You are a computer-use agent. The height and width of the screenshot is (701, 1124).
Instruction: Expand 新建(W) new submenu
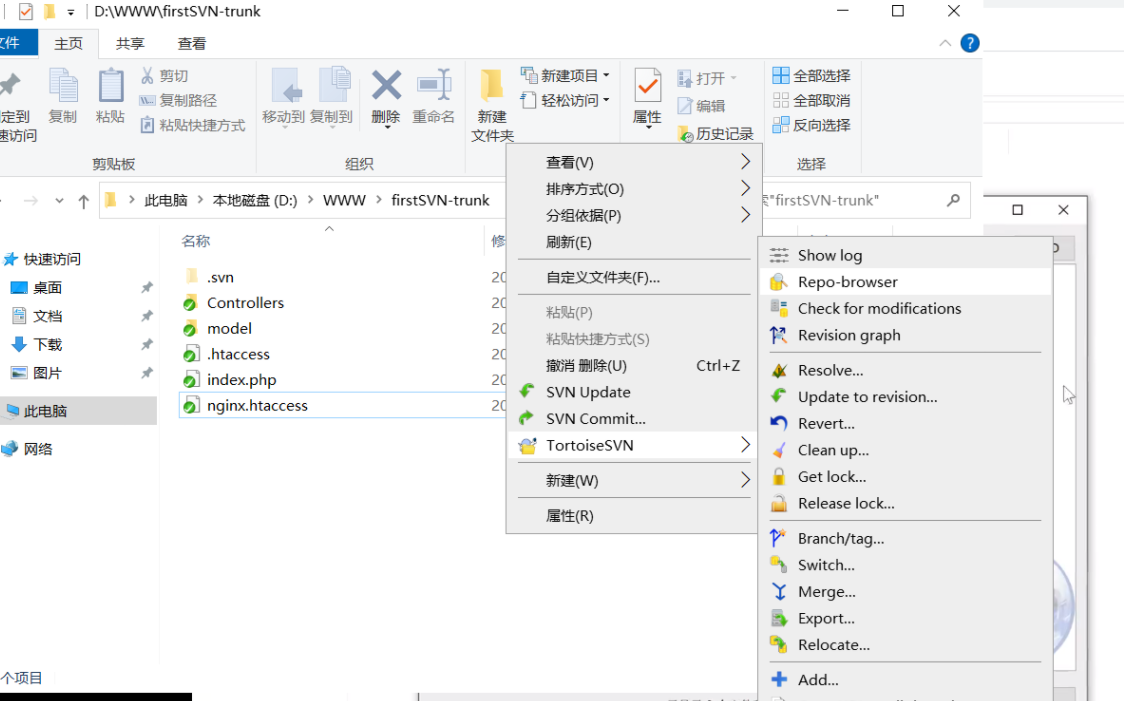tap(632, 480)
